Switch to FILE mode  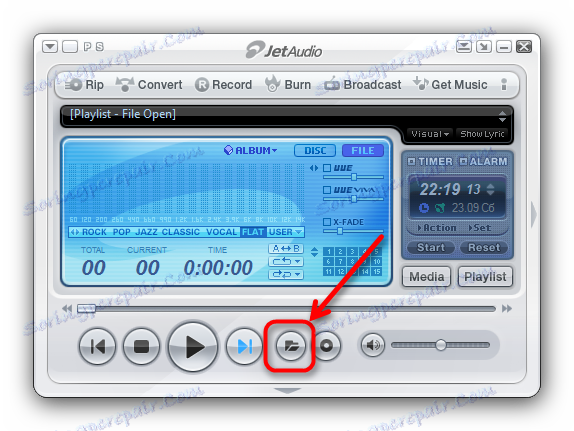[x=363, y=151]
